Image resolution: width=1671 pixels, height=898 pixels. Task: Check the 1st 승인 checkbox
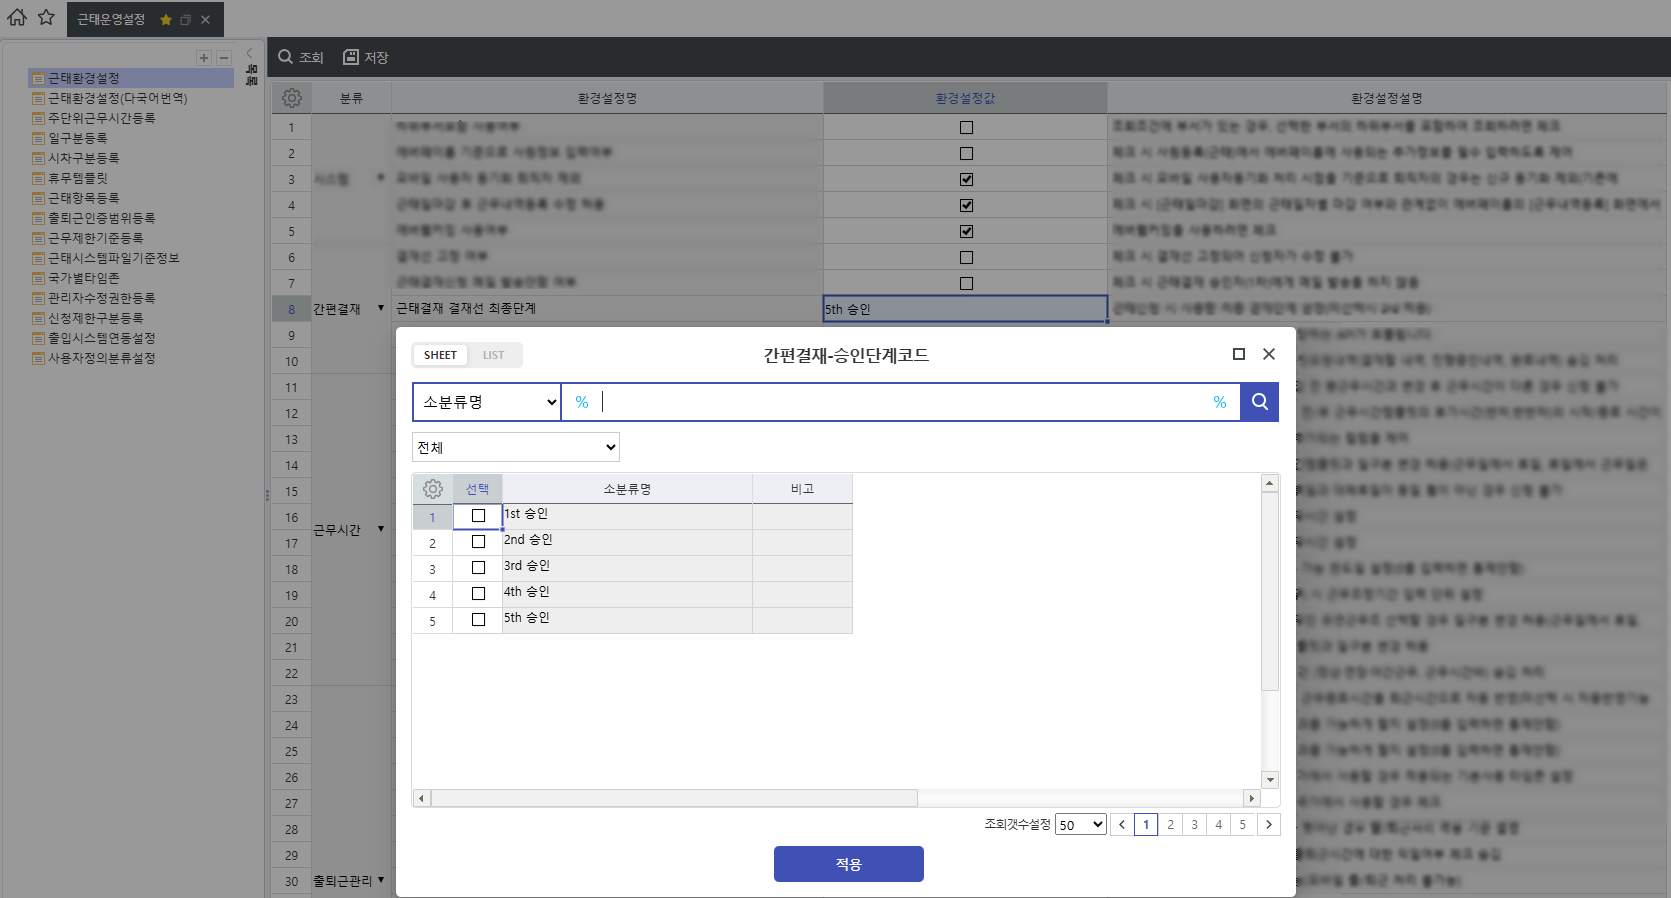pos(478,516)
